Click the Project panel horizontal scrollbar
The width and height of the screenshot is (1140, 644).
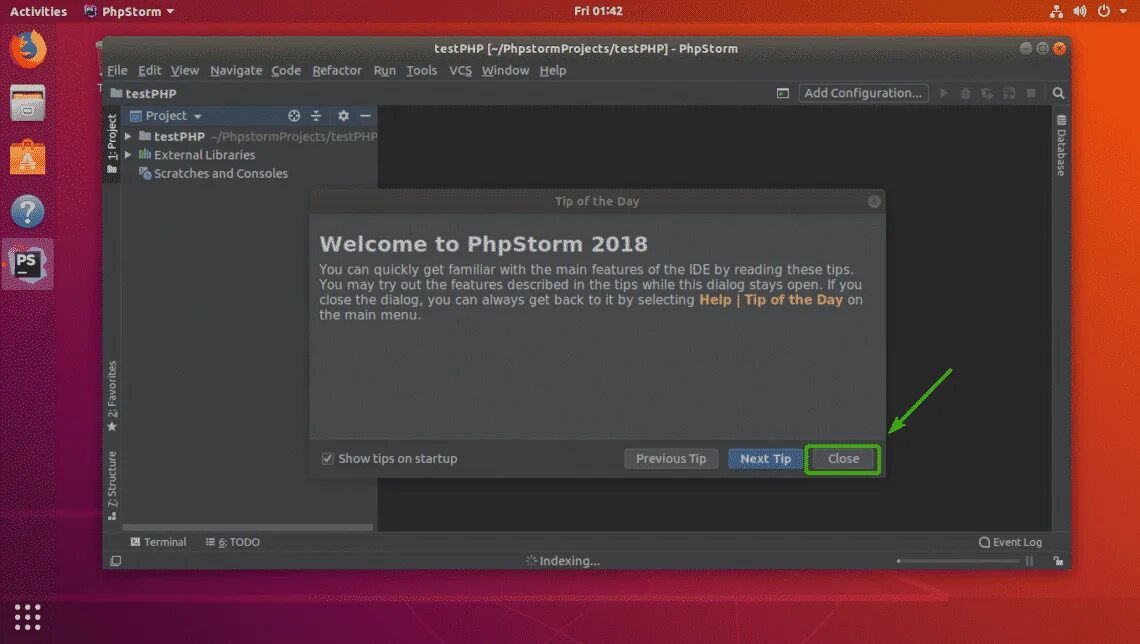tap(248, 527)
